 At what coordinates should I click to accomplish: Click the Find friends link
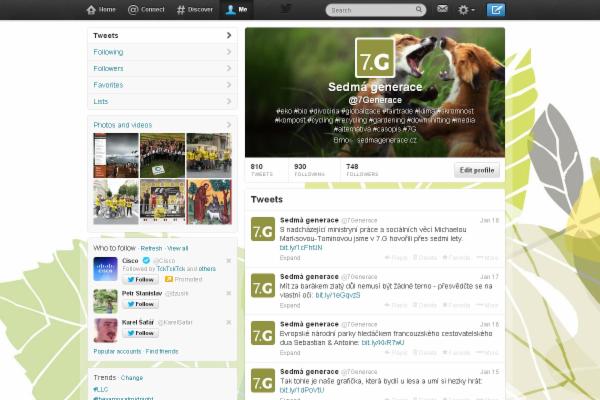pos(162,351)
